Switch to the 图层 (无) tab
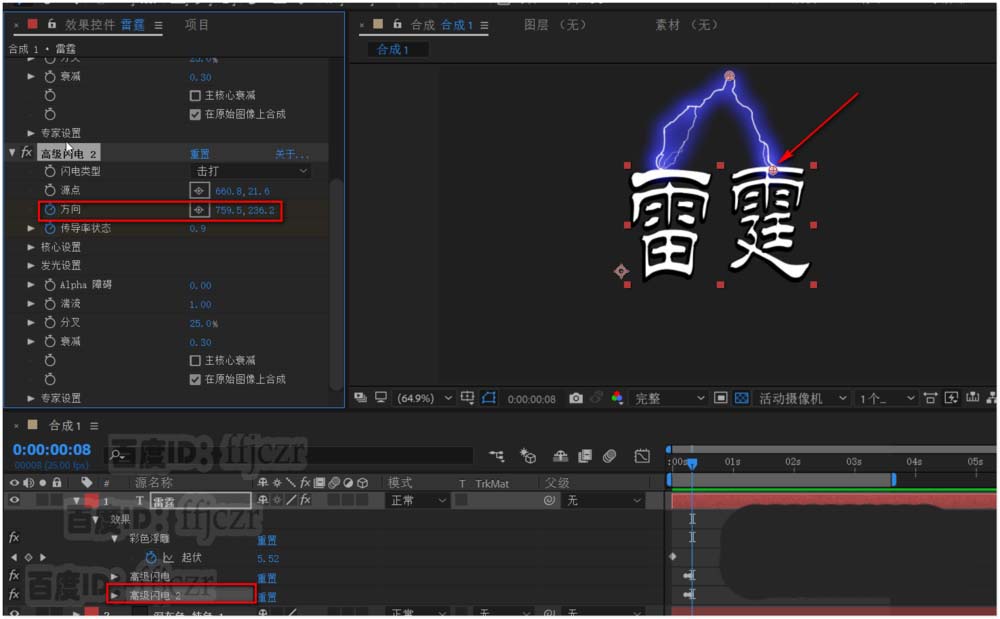1000x619 pixels. tap(555, 25)
